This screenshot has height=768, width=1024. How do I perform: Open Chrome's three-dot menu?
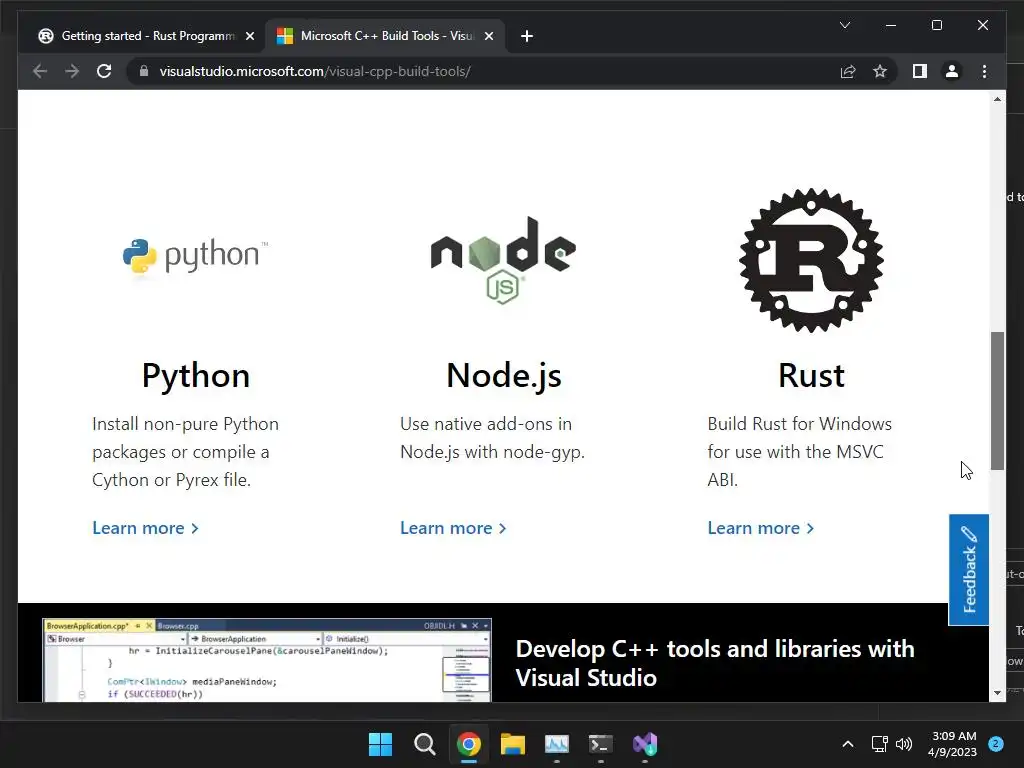tap(984, 71)
